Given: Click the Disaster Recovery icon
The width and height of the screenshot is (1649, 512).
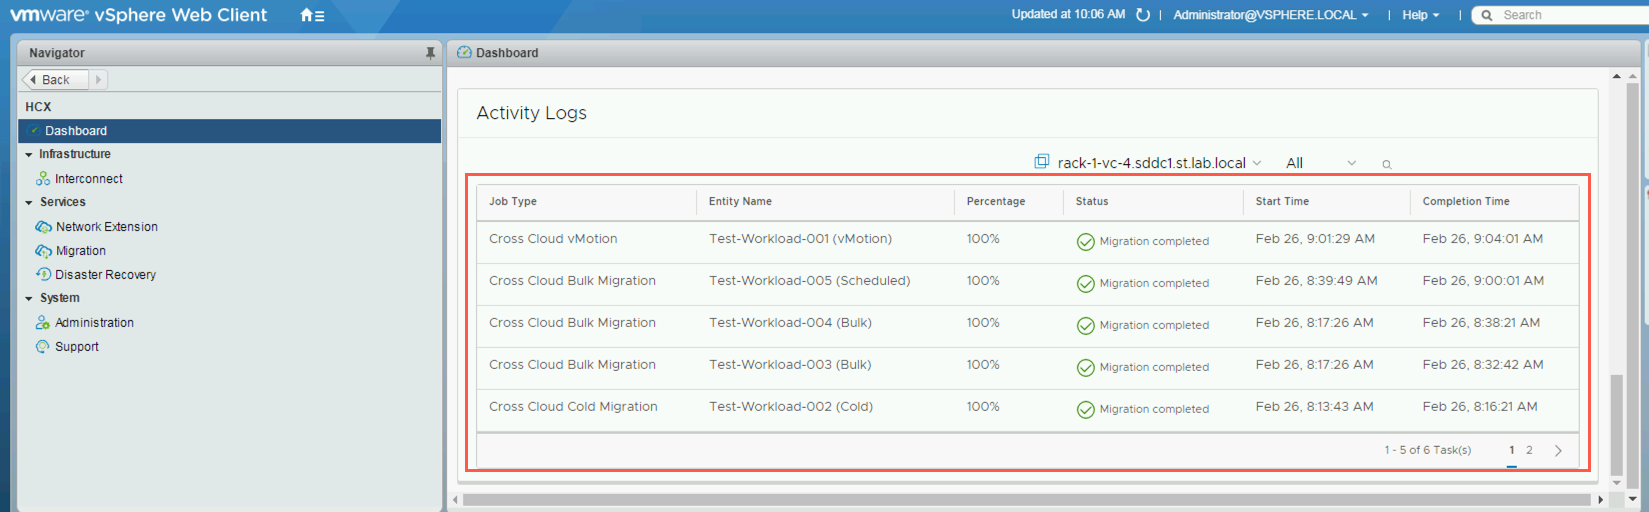Looking at the screenshot, I should [43, 275].
